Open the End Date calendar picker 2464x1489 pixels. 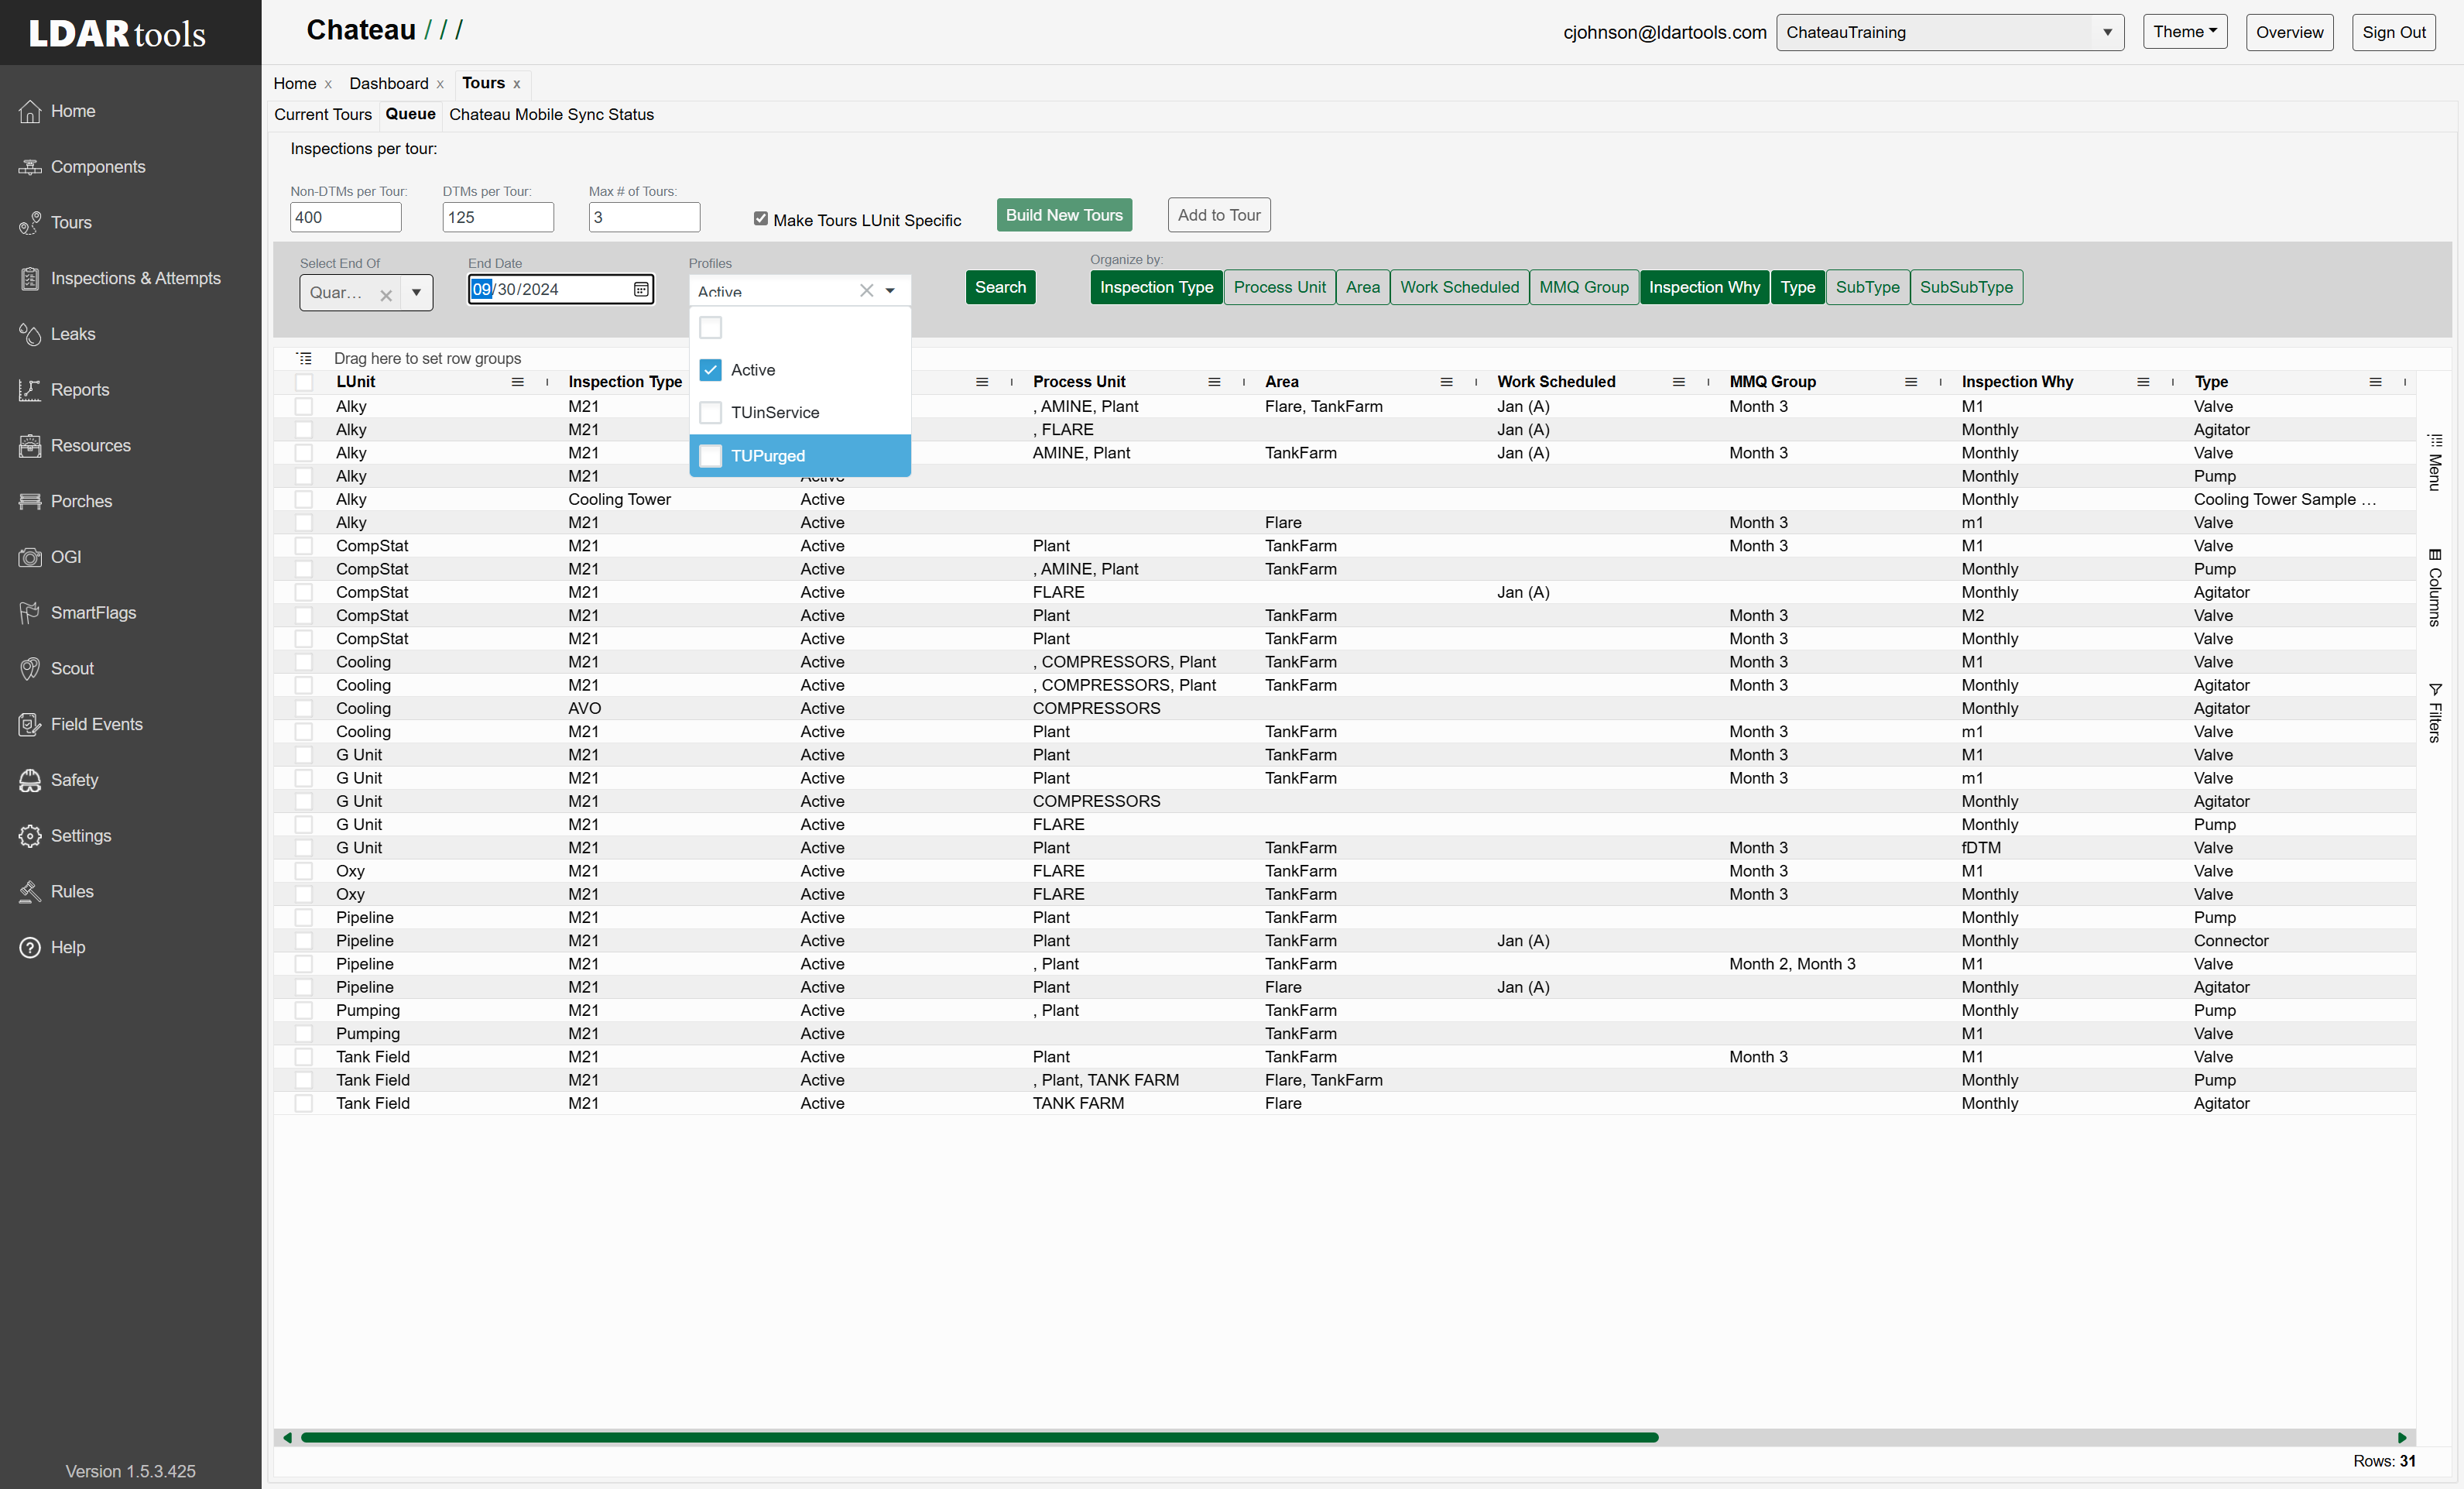(x=641, y=289)
